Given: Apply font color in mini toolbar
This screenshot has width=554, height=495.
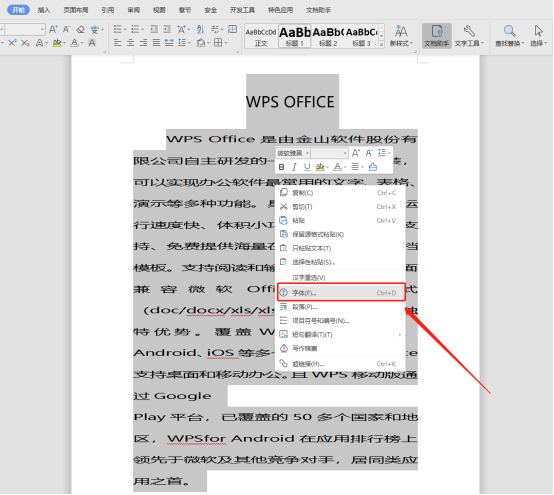Looking at the screenshot, I should click(337, 167).
